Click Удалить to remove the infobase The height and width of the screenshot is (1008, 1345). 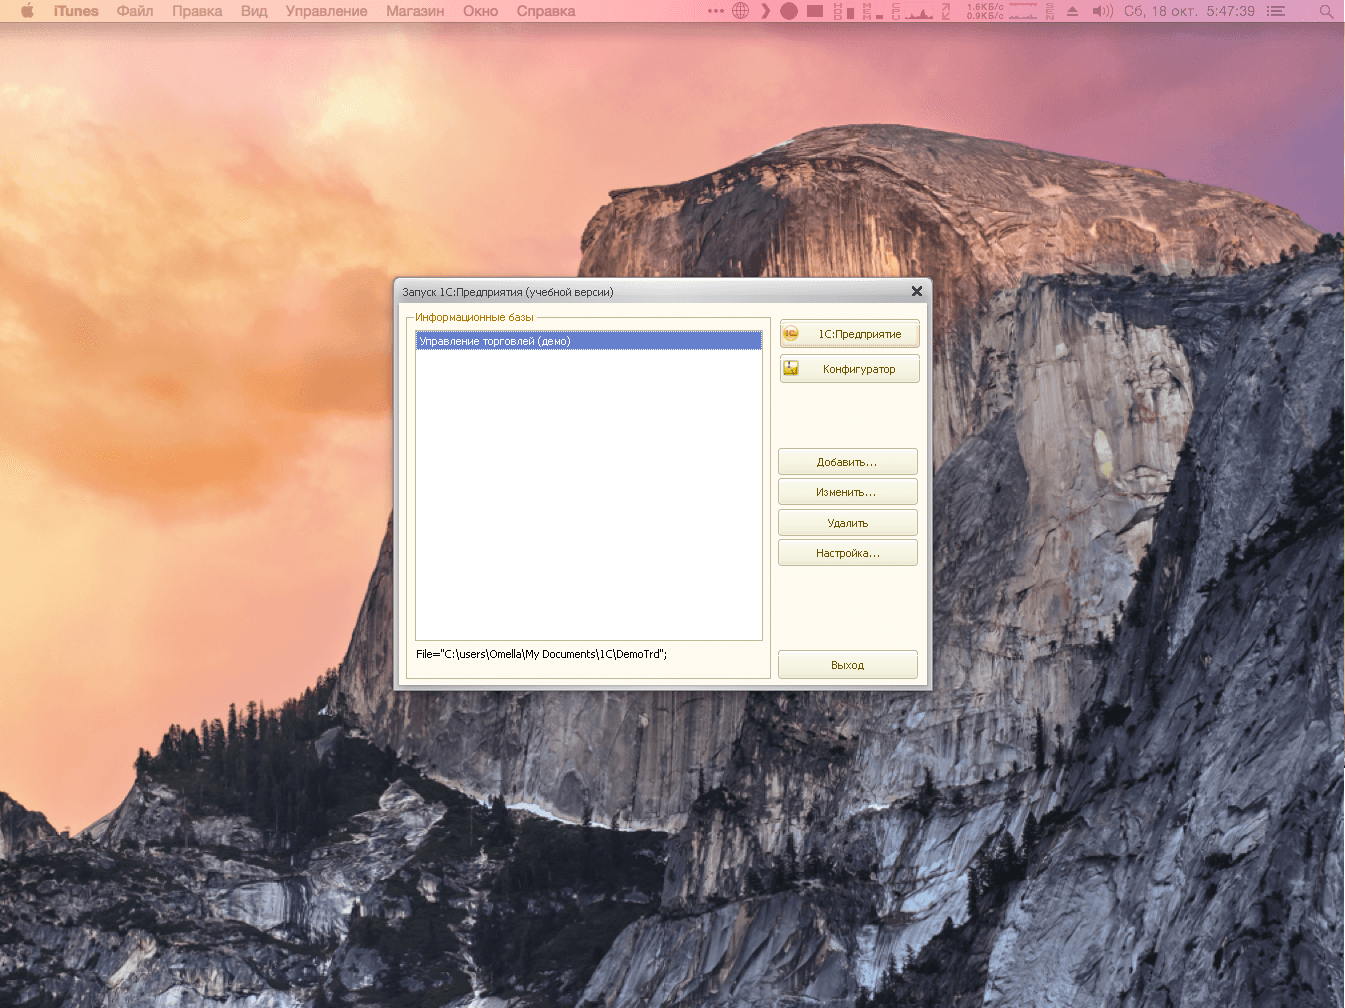848,523
